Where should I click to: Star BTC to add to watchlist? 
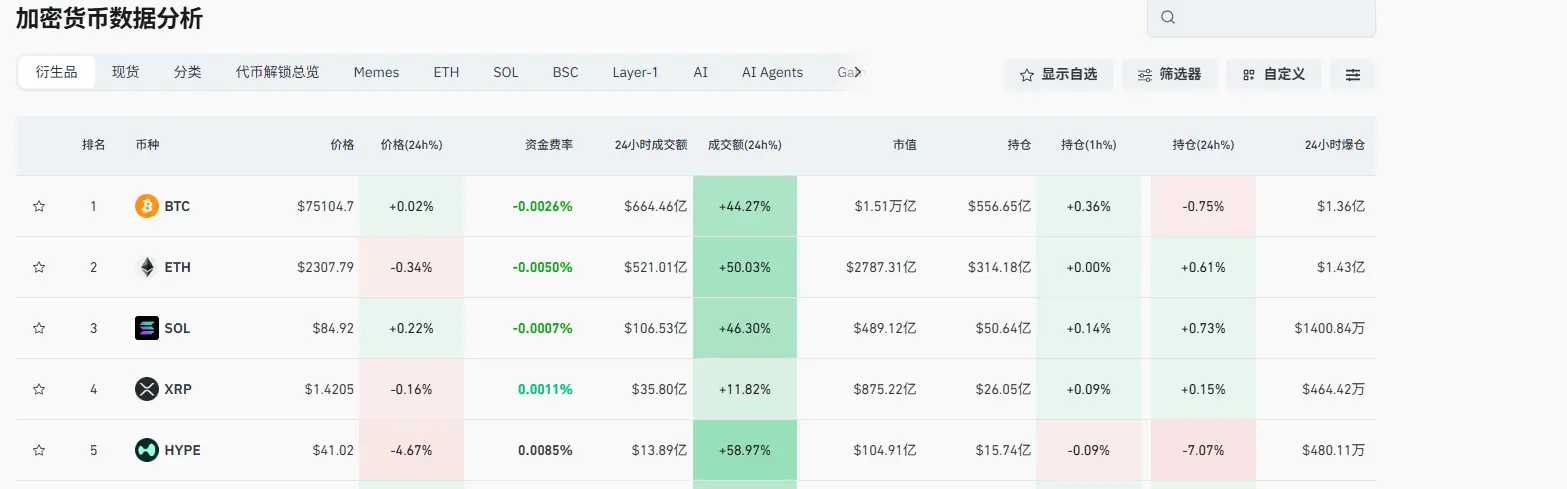(x=39, y=207)
